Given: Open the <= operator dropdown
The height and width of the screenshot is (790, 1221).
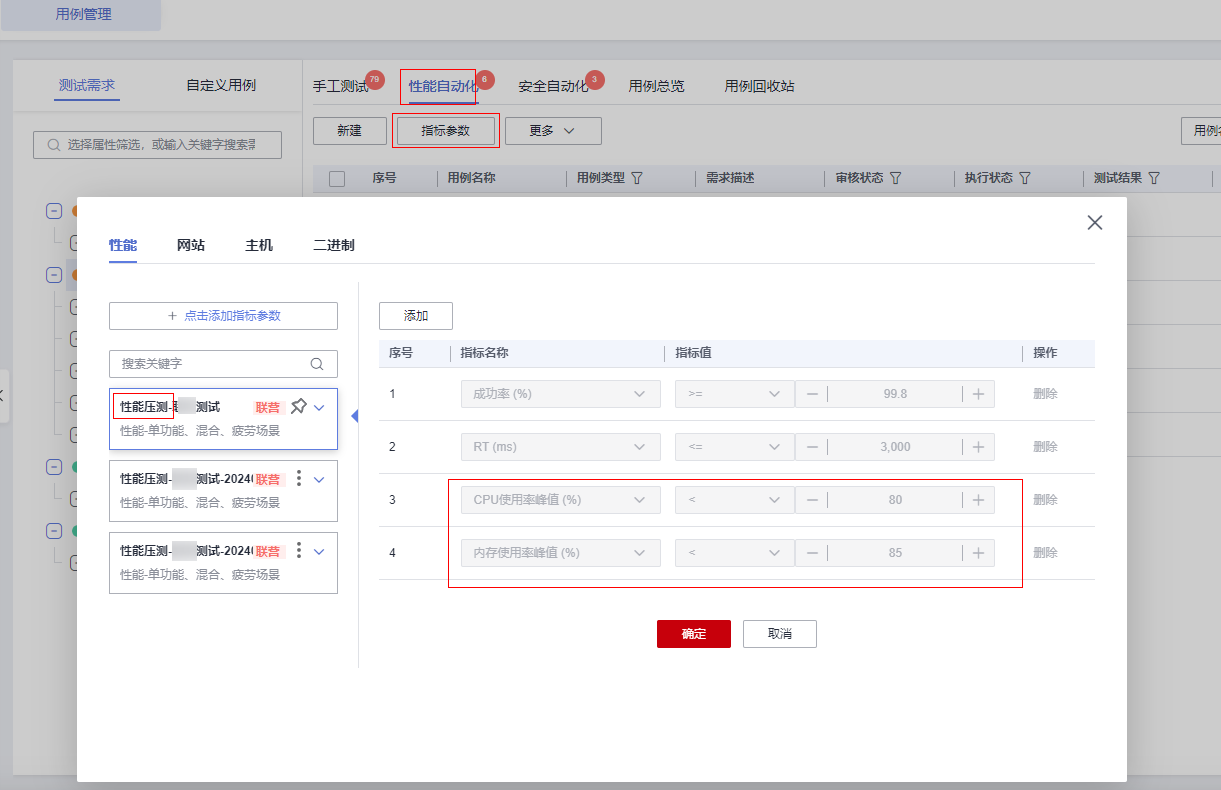Looking at the screenshot, I should tap(735, 447).
